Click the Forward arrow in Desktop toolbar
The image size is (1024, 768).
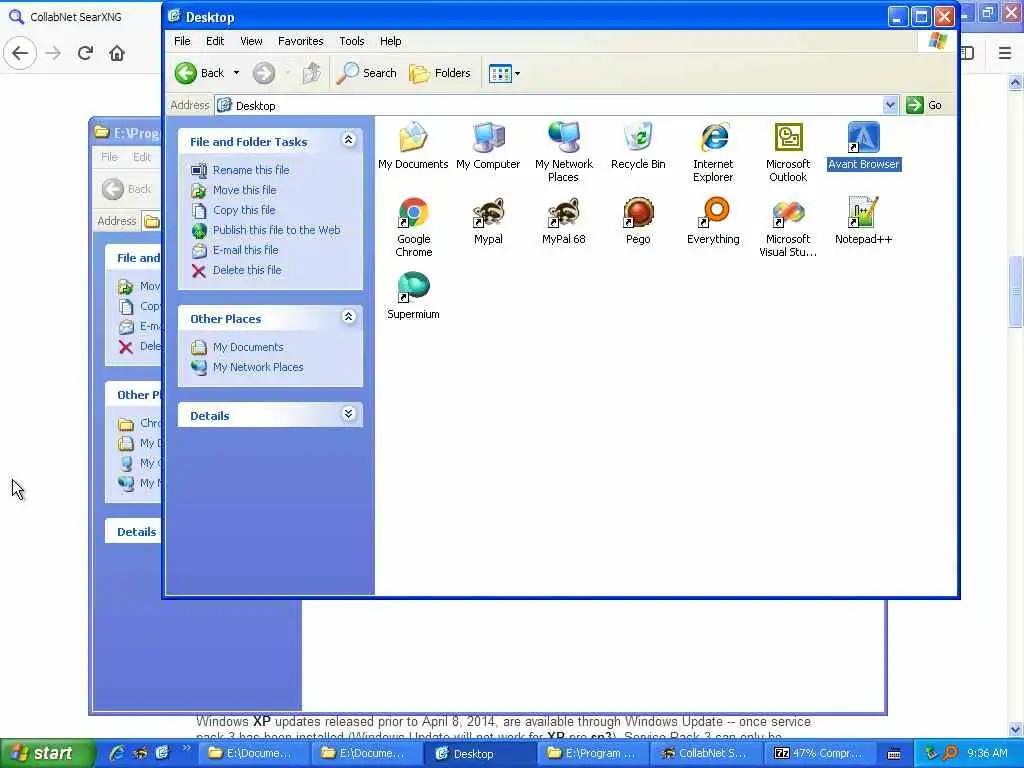(x=264, y=73)
